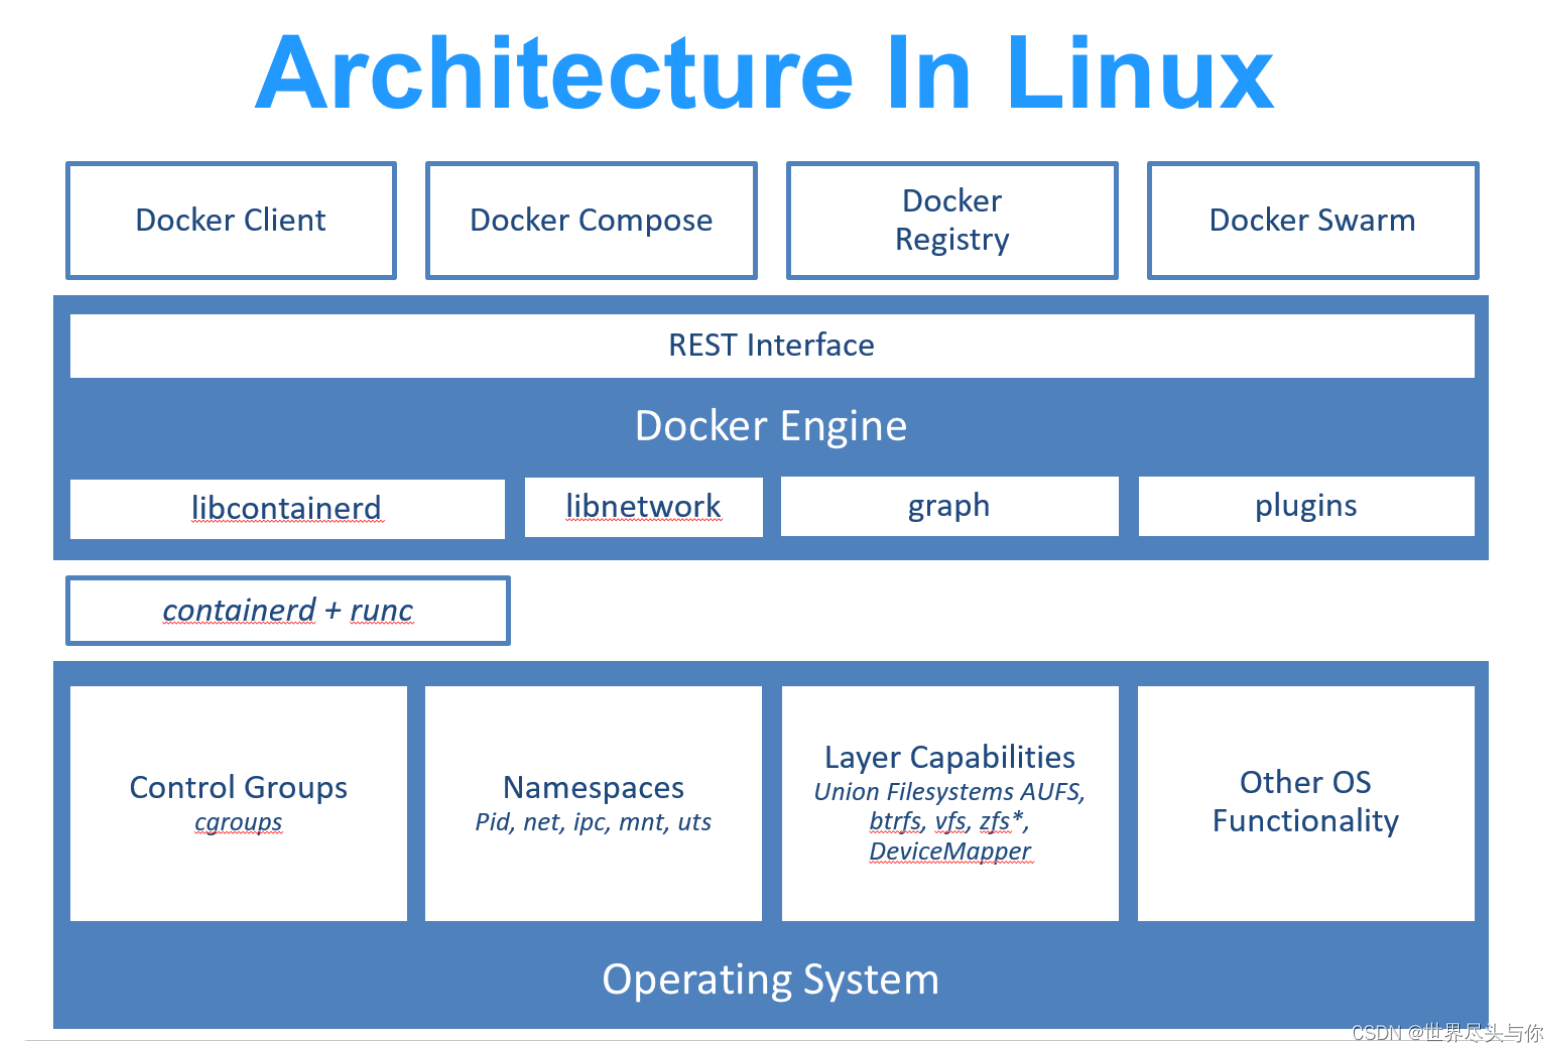Click the Layer Capabilities heading

[950, 757]
